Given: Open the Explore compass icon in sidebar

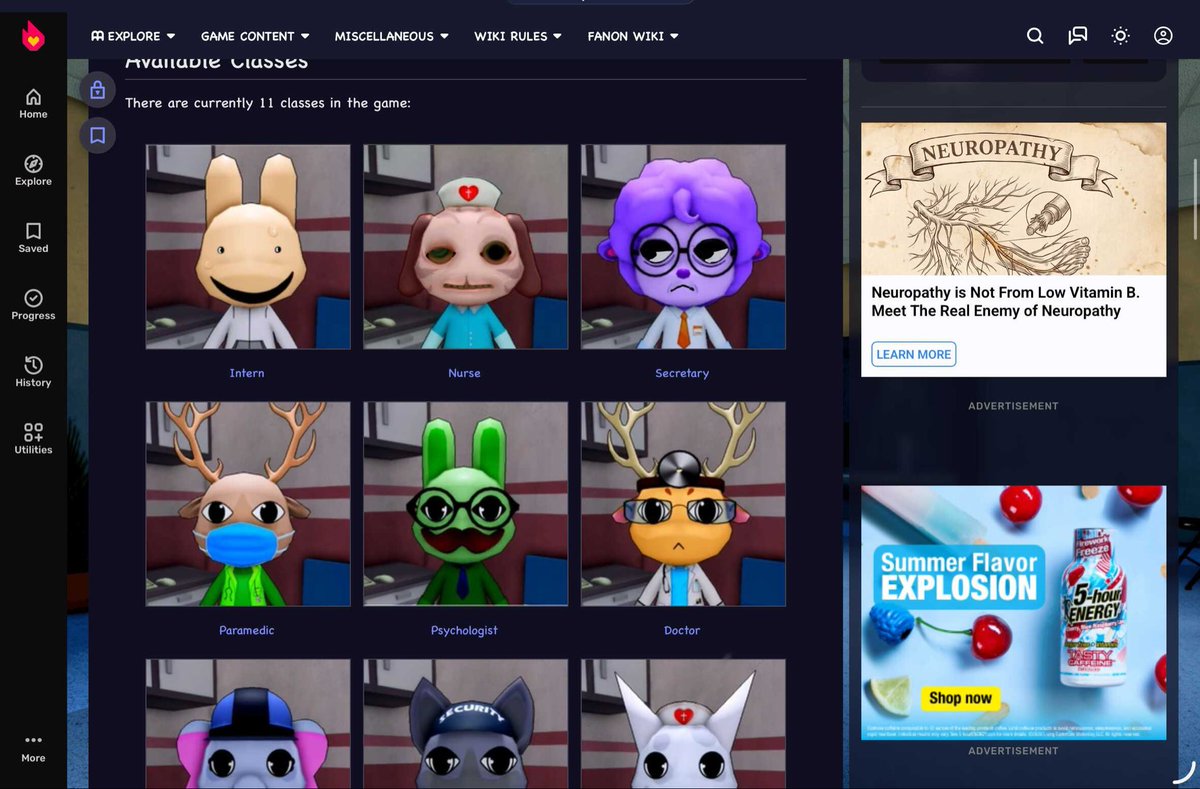Looking at the screenshot, I should coord(33,170).
